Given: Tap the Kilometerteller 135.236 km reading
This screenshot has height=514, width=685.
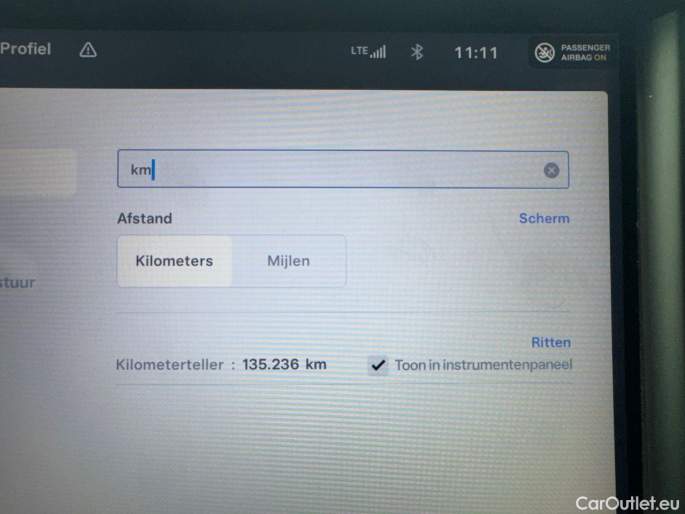Looking at the screenshot, I should pyautogui.click(x=221, y=364).
